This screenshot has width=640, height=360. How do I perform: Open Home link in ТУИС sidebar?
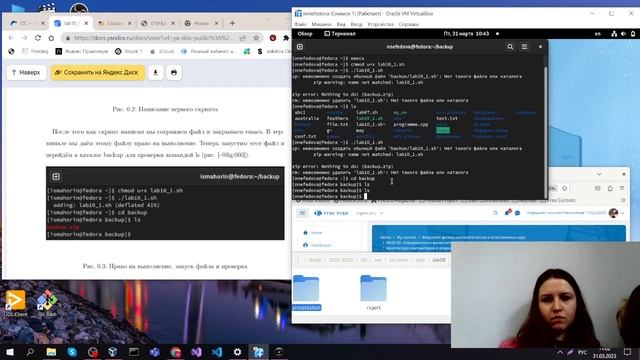click(x=312, y=233)
